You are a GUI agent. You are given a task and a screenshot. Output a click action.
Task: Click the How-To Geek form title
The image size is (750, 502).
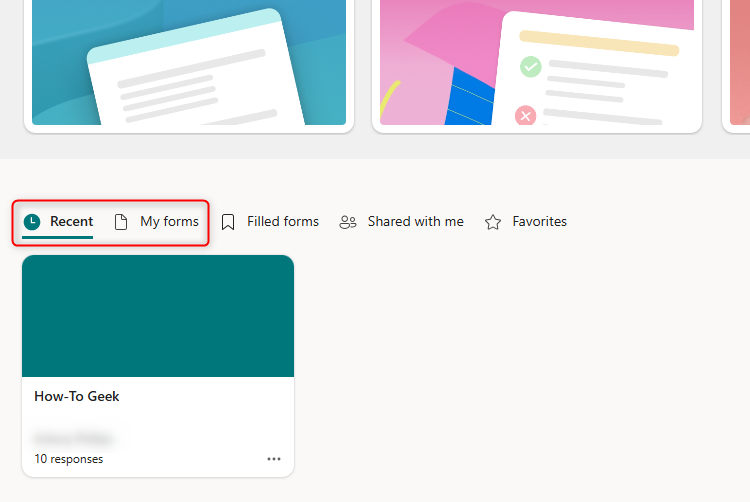(x=77, y=396)
